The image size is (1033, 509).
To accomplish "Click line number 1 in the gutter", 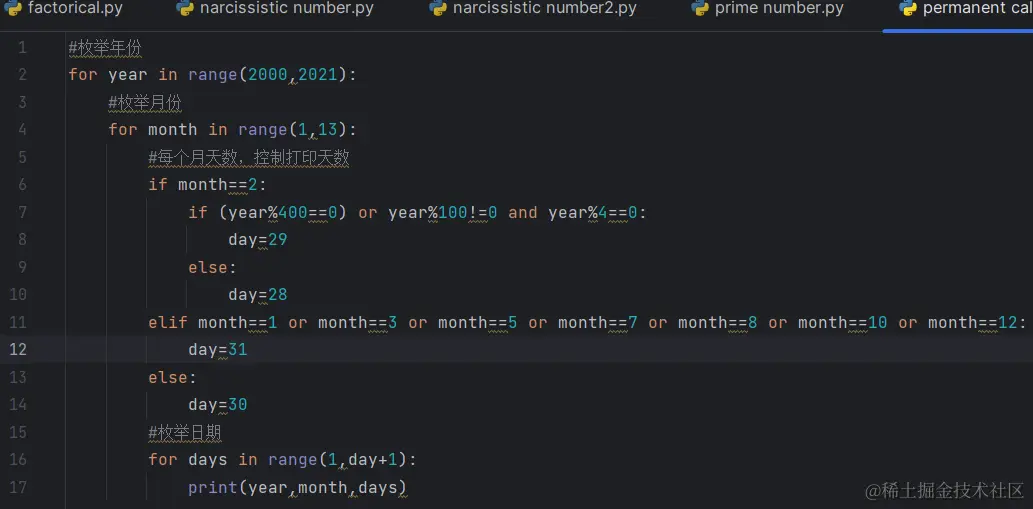I will [23, 47].
